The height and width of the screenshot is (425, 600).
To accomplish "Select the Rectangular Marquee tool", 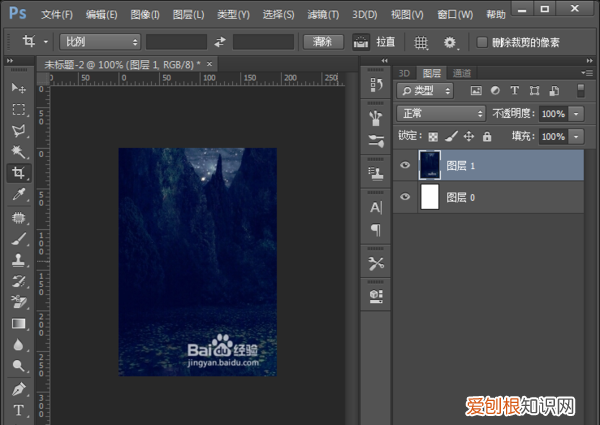I will (x=18, y=109).
